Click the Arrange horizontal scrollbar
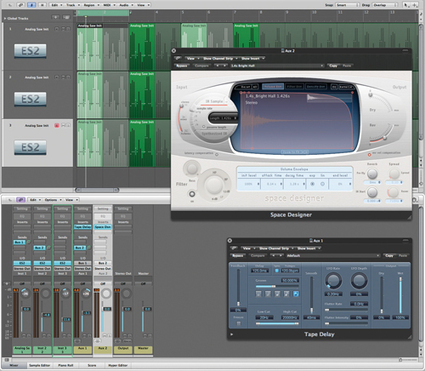The width and height of the screenshot is (425, 371). pyautogui.click(x=97, y=190)
